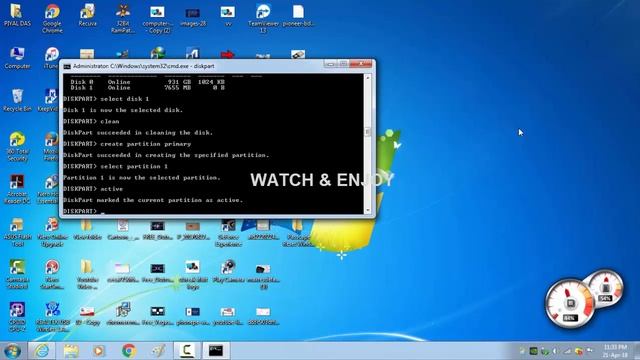Screen dimensions: 640x360
Task: Open the 360 Total Security shortcut
Action: [17, 147]
